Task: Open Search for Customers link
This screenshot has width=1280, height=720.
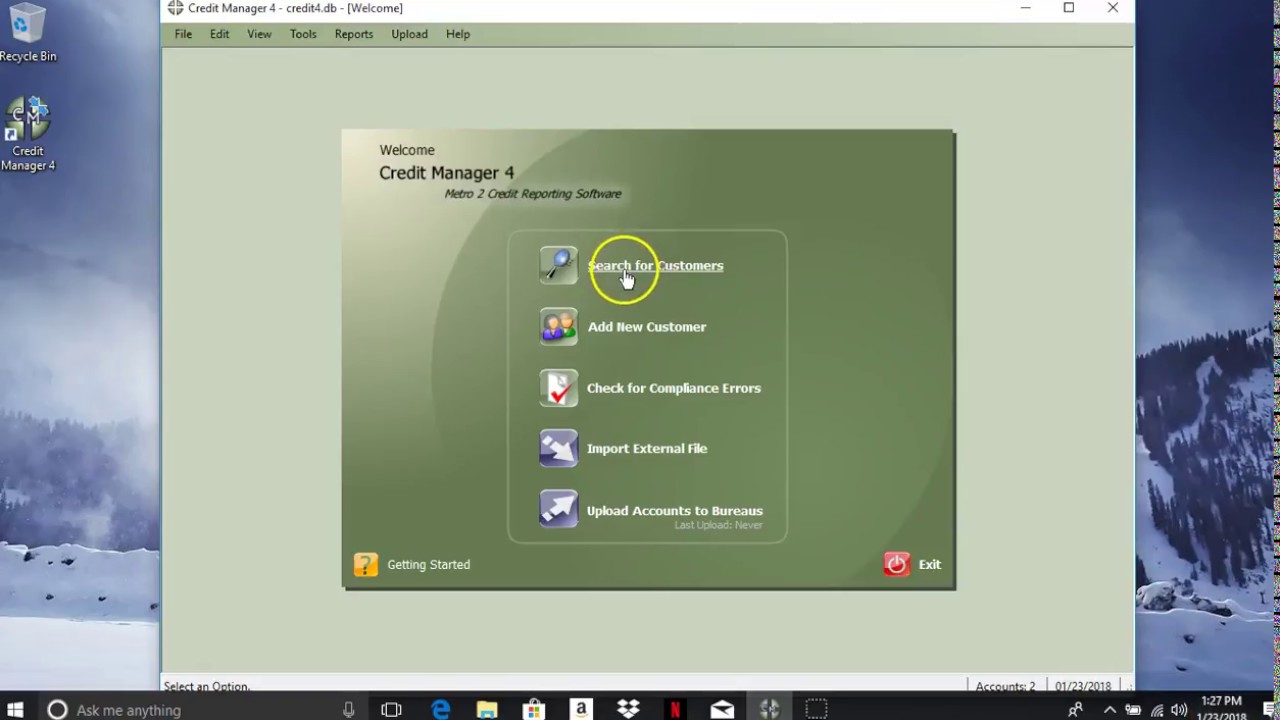Action: (x=655, y=266)
